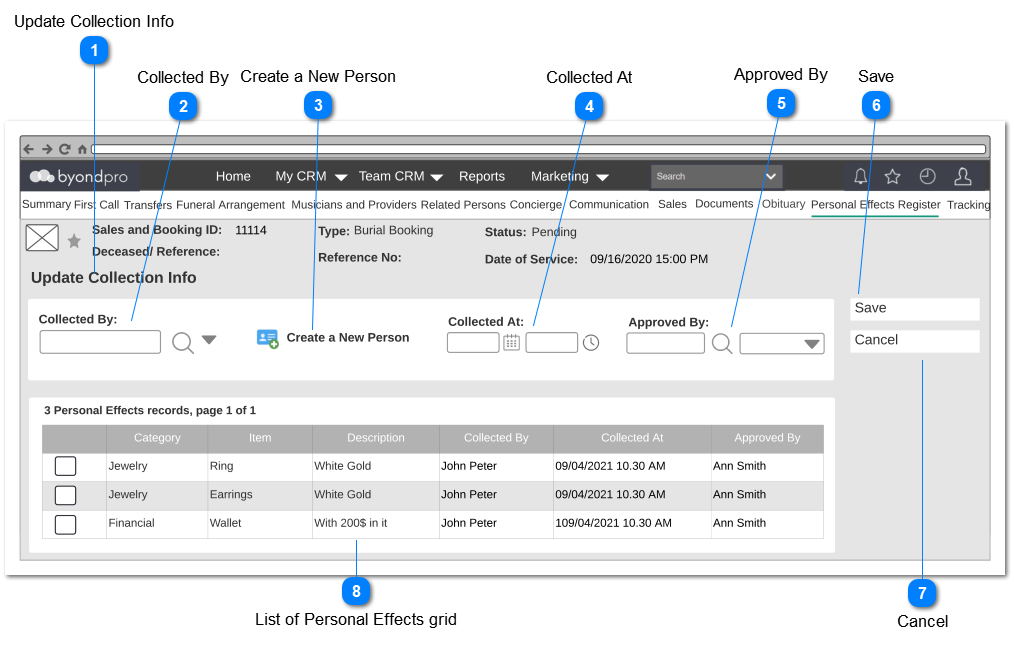Go to browser home icon
Image resolution: width=1014 pixels, height=647 pixels.
point(82,149)
